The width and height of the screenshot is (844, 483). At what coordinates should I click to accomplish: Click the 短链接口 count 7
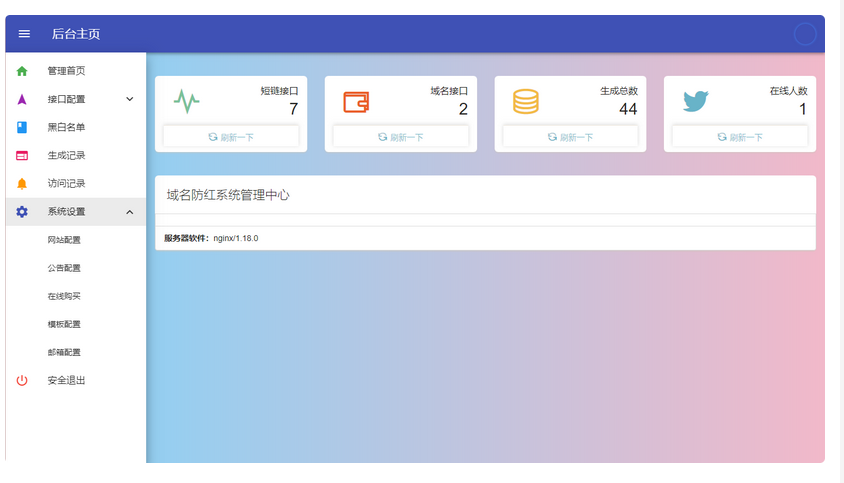(293, 109)
